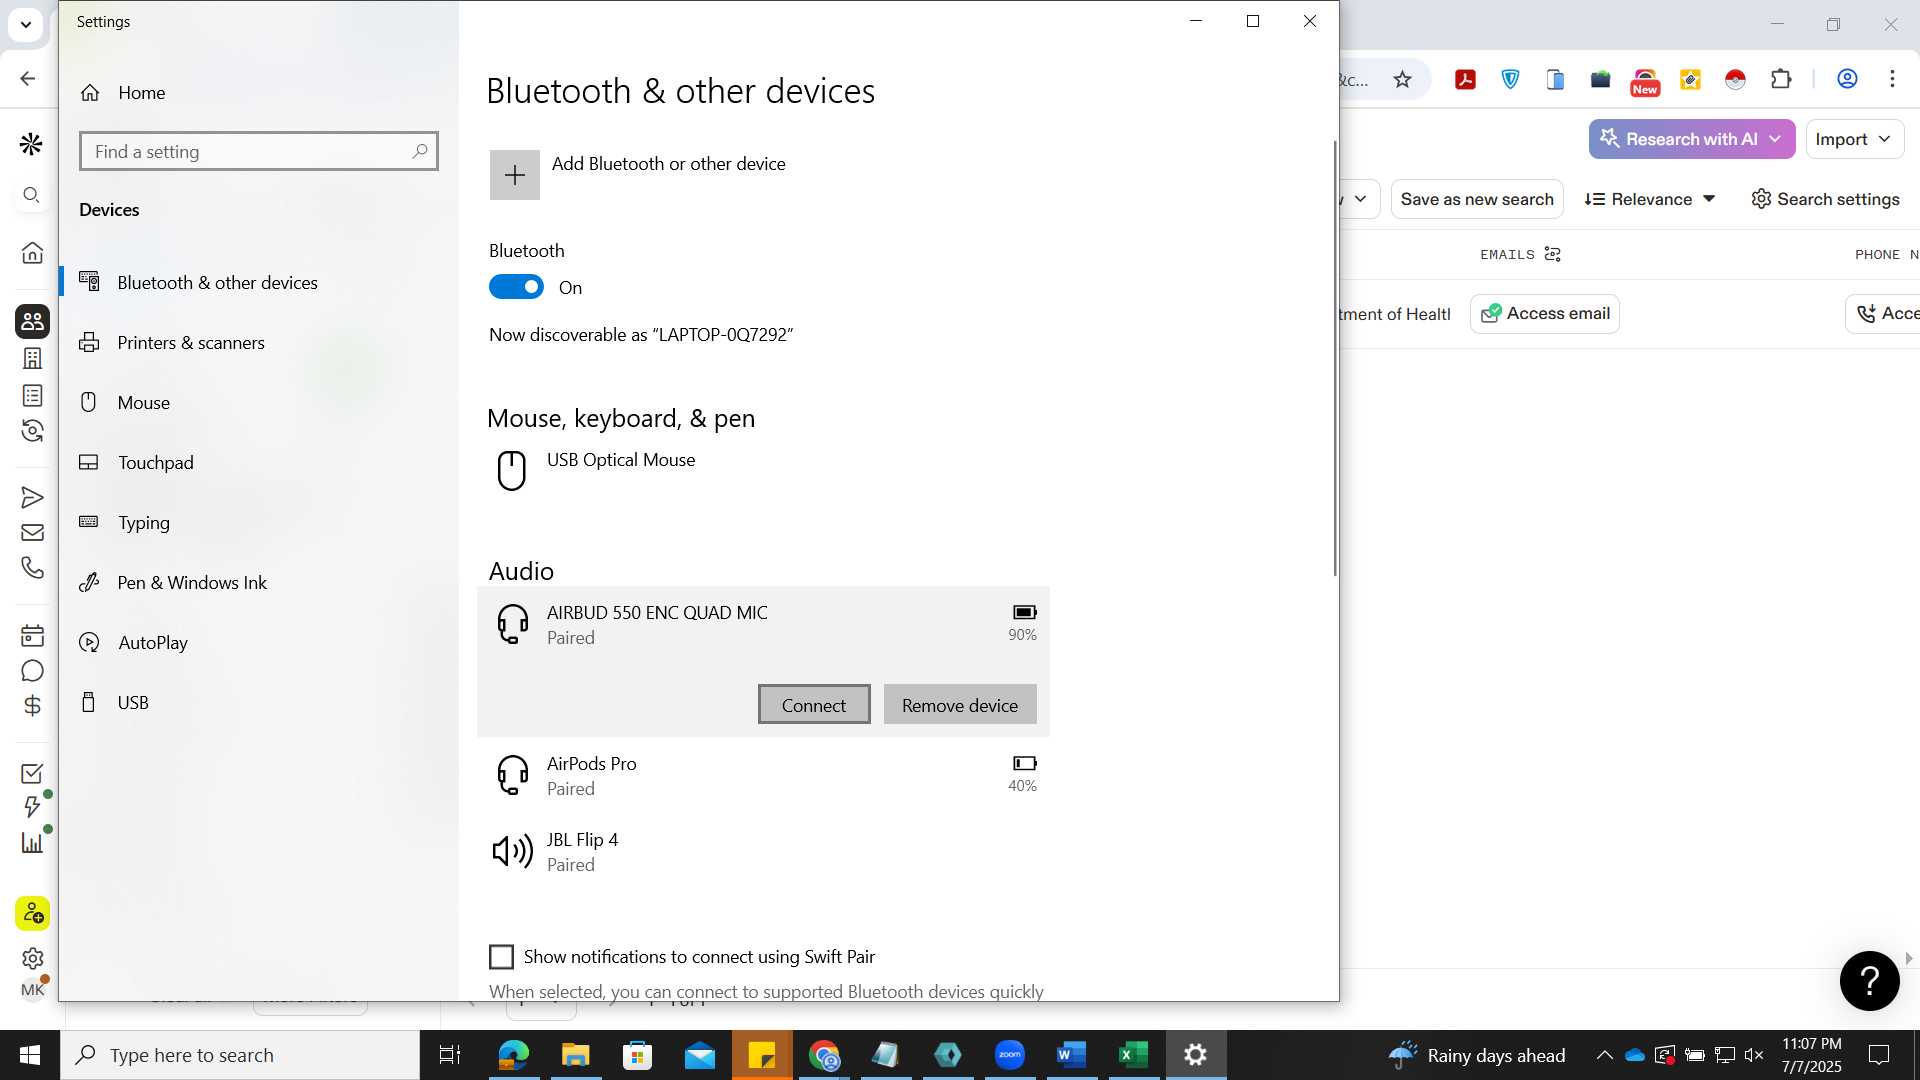Open Typing settings page
This screenshot has width=1920, height=1080.
144,523
